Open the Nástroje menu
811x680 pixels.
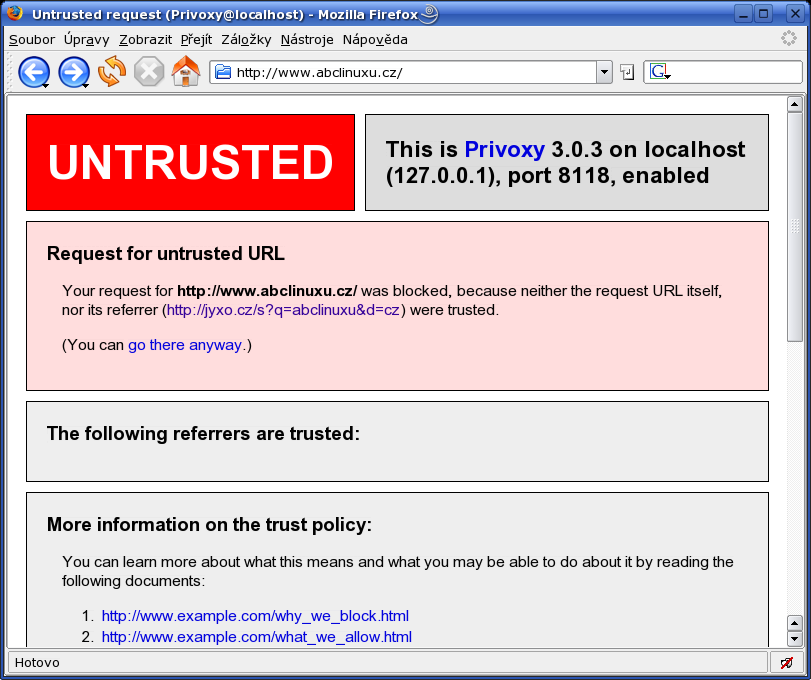tap(307, 40)
